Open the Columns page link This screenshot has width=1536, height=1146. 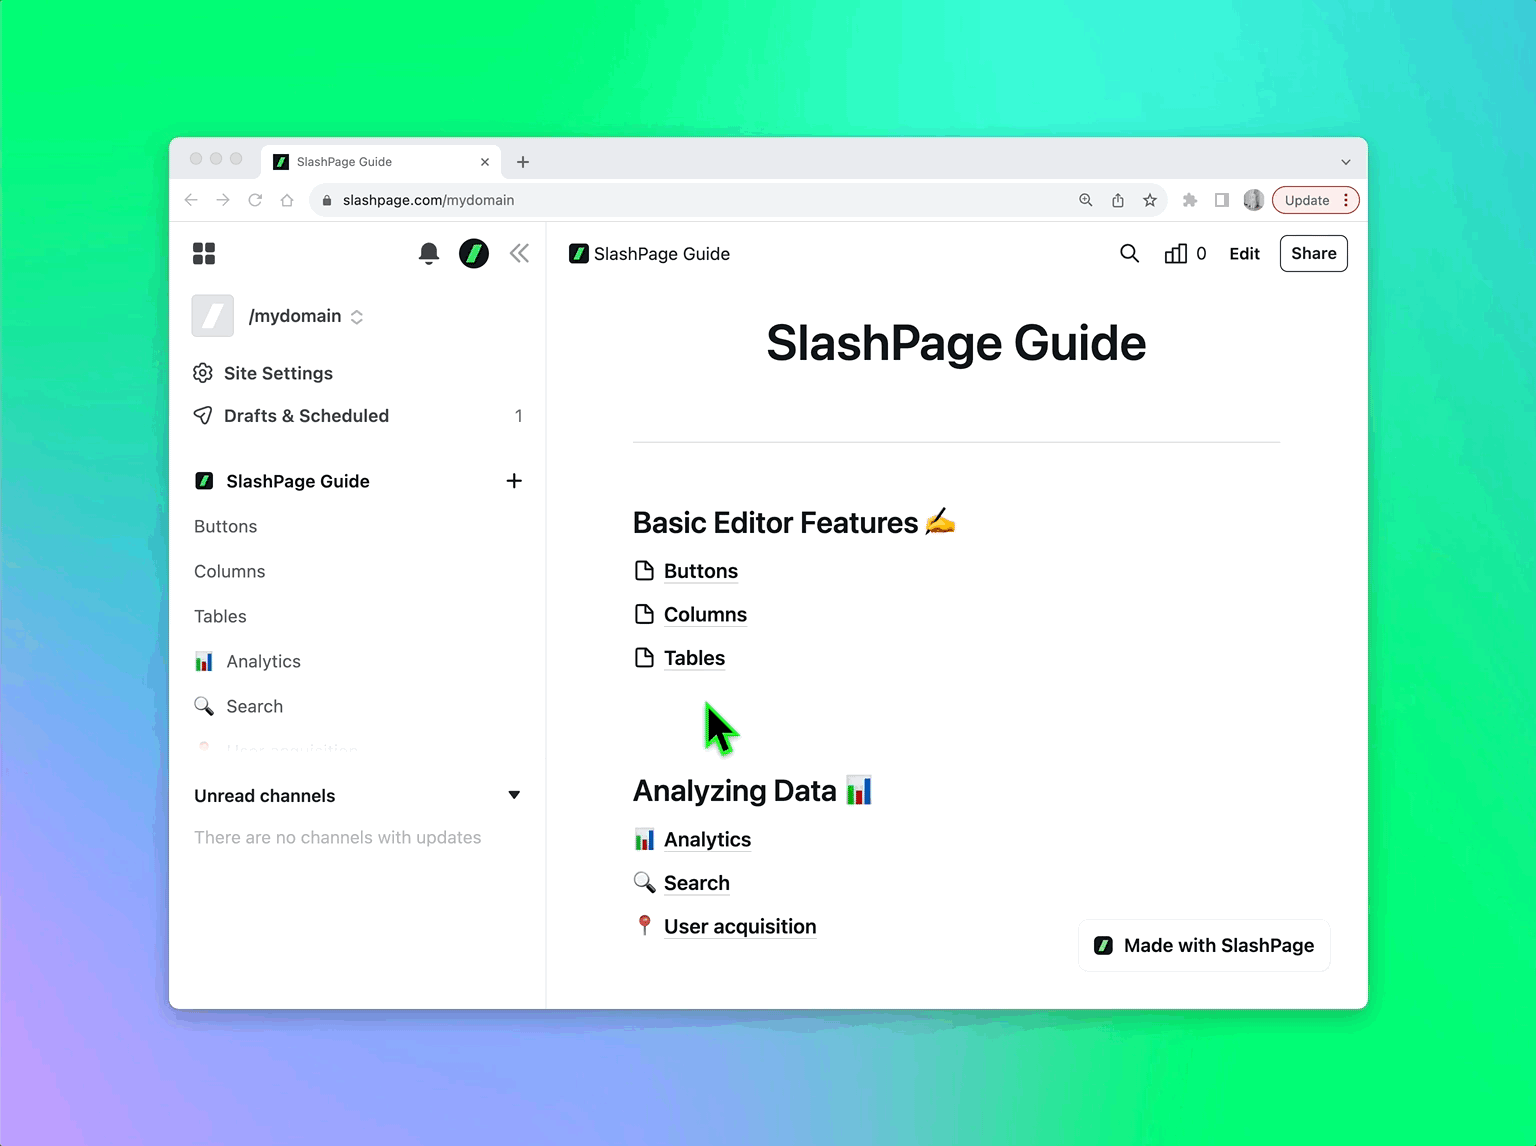[x=705, y=615]
